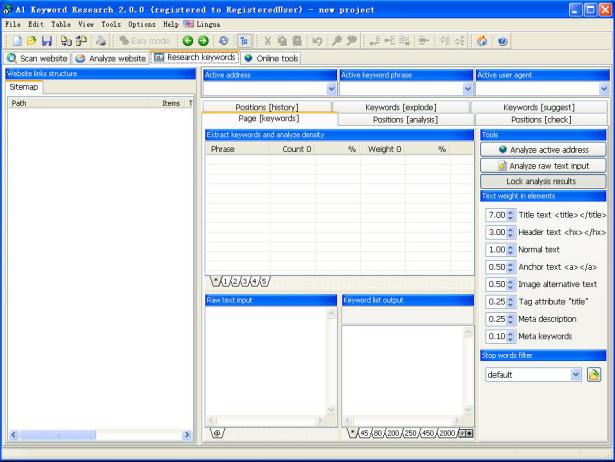
Task: Open the Positions [check] tab
Action: click(x=541, y=120)
